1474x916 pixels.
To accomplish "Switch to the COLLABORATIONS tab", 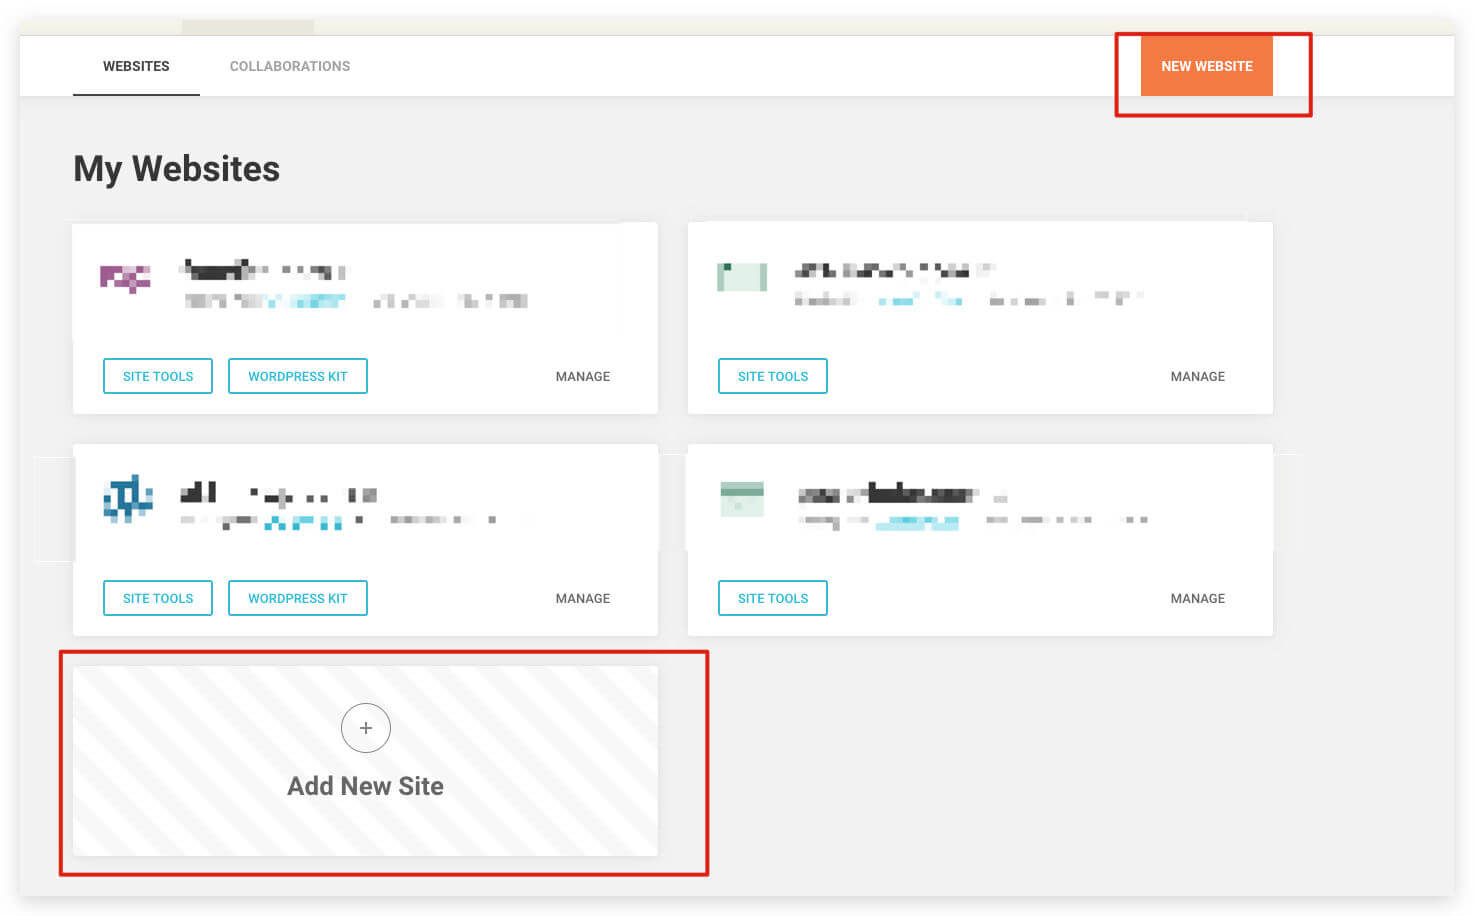I will point(289,66).
